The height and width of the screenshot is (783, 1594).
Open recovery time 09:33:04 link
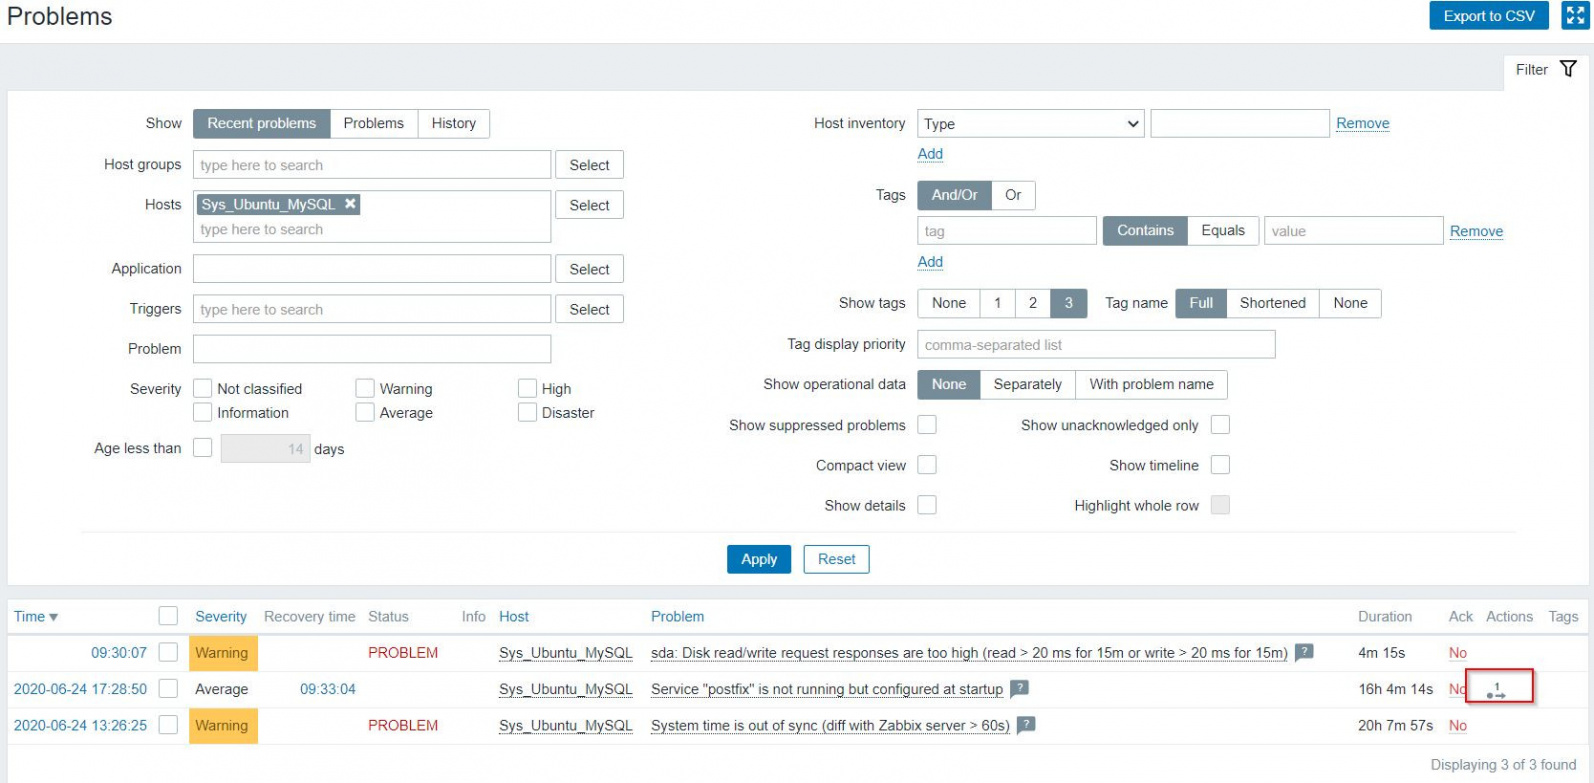pyautogui.click(x=328, y=689)
